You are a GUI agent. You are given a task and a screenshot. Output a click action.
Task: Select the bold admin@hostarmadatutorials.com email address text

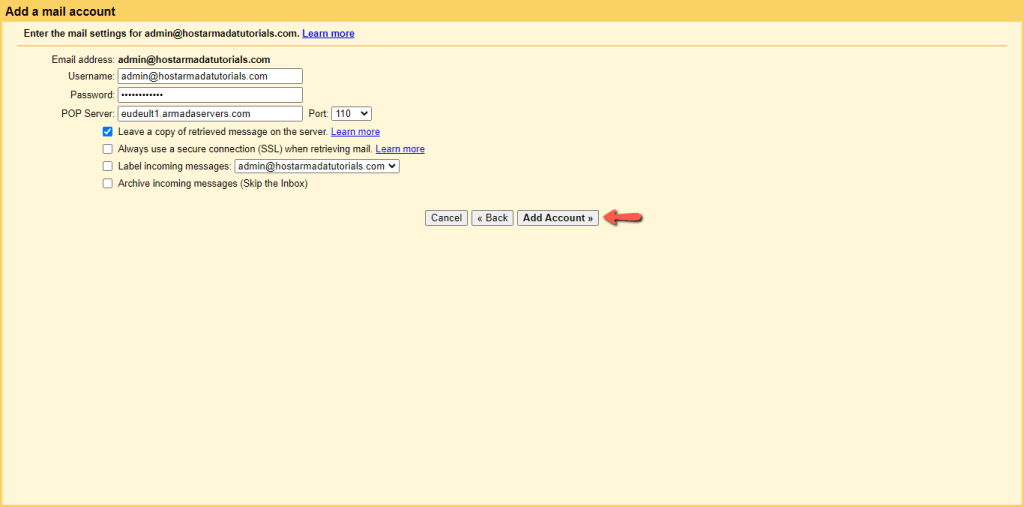[194, 59]
